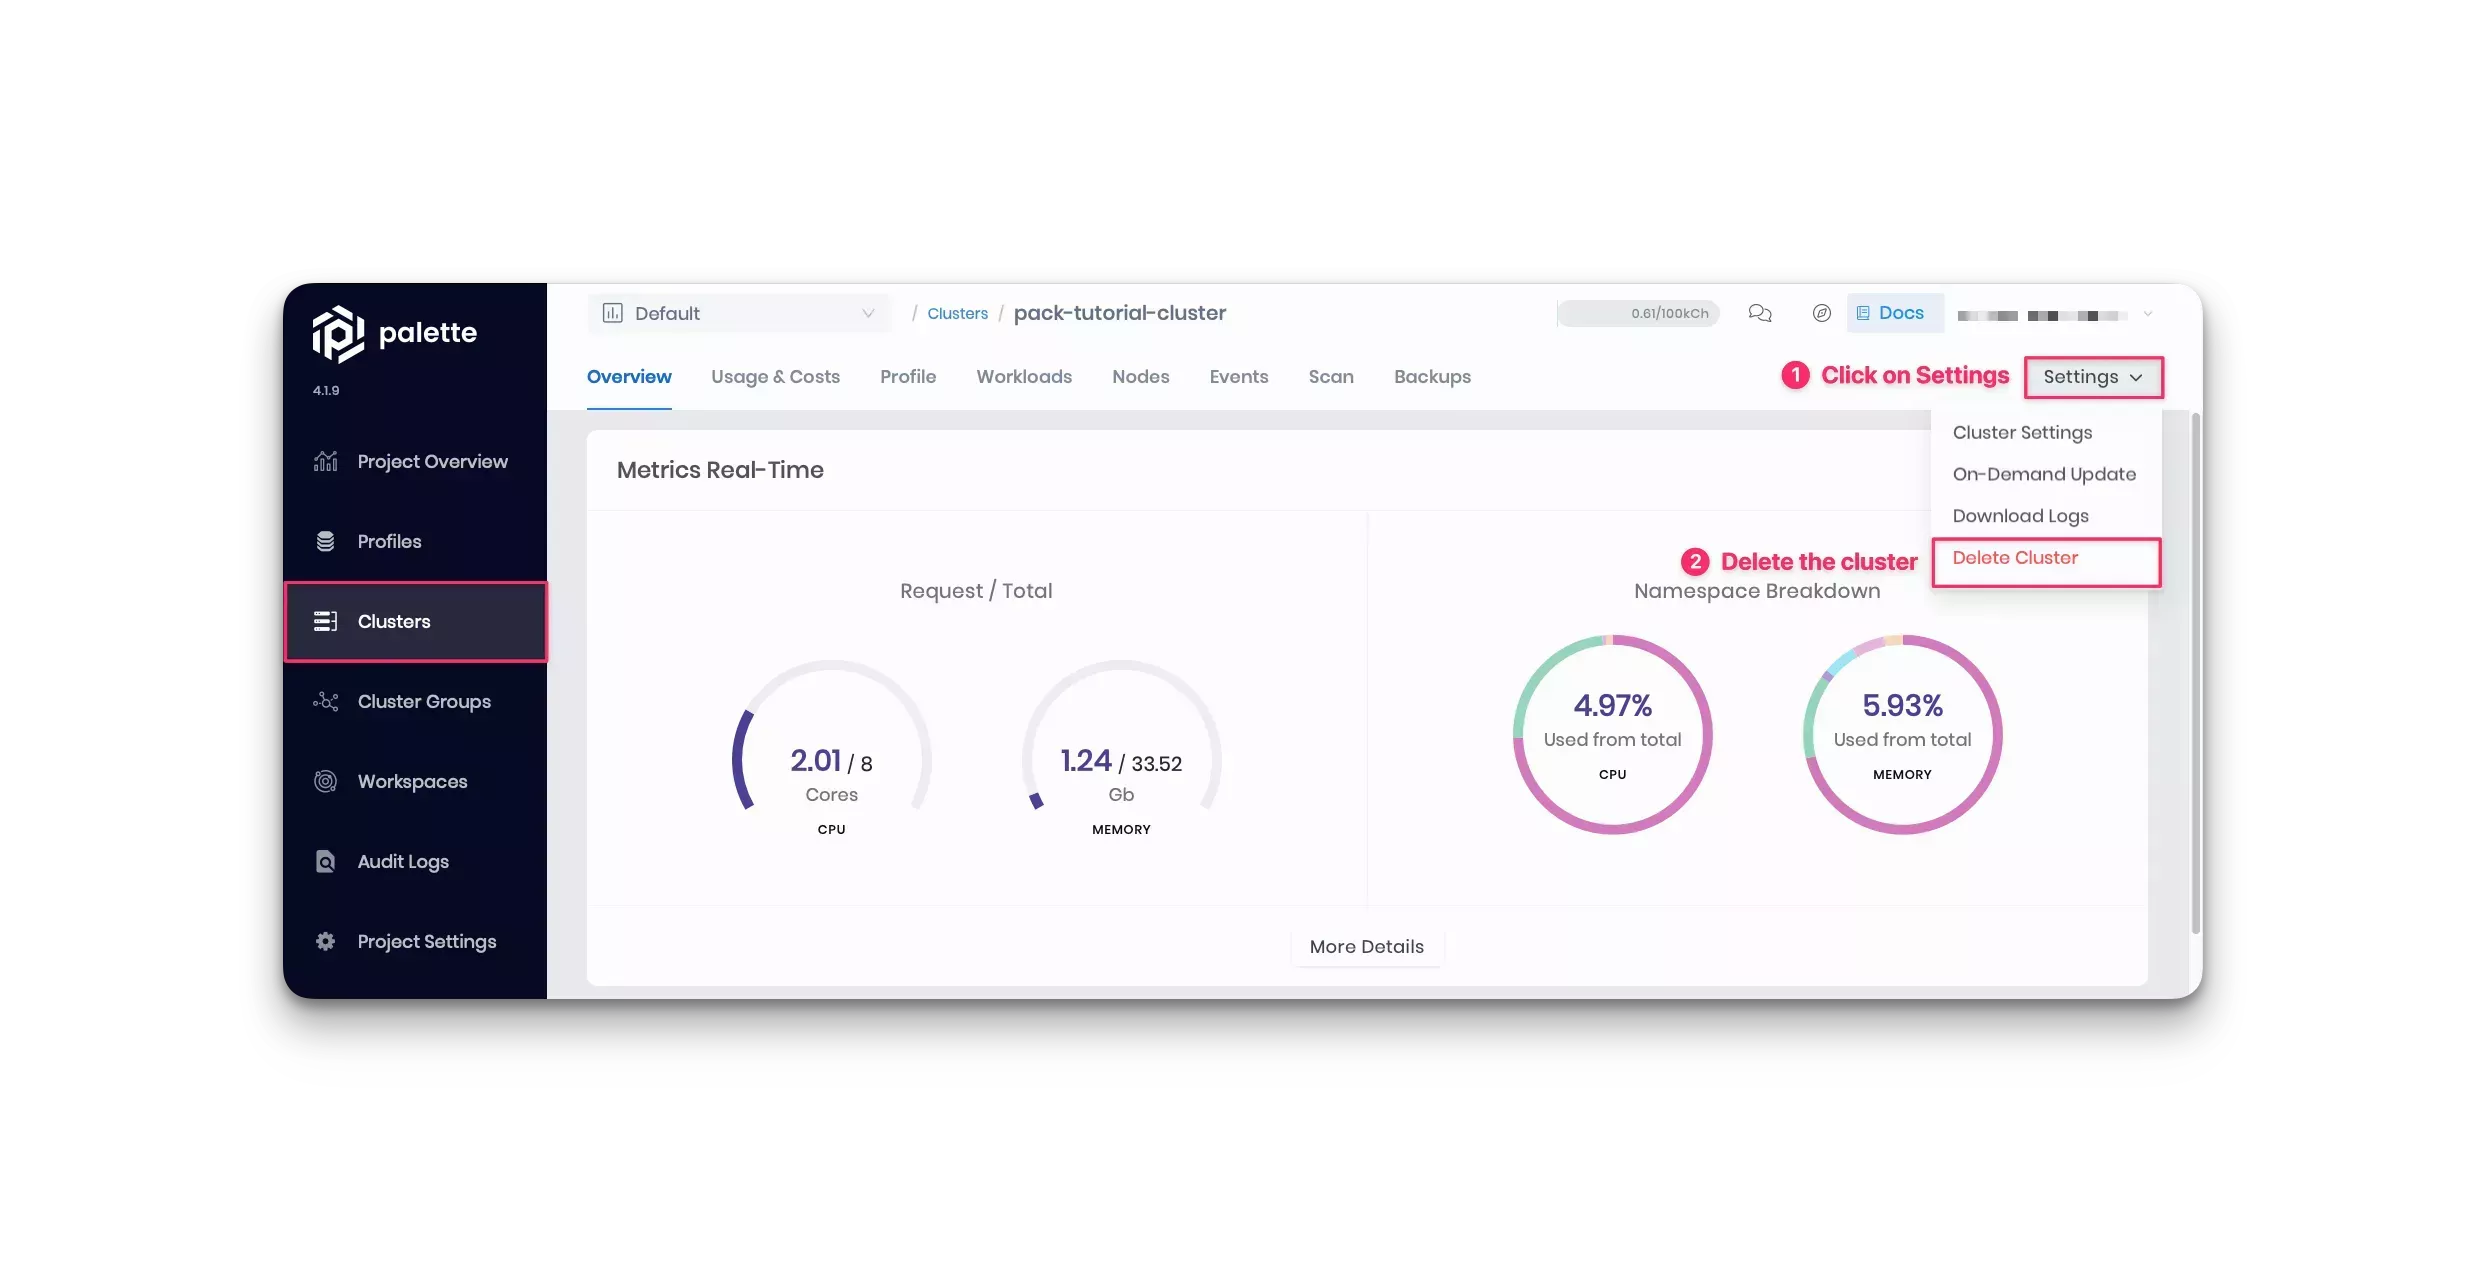Click the compass icon in header
Viewport: 2486px width, 1282px height.
point(1821,313)
